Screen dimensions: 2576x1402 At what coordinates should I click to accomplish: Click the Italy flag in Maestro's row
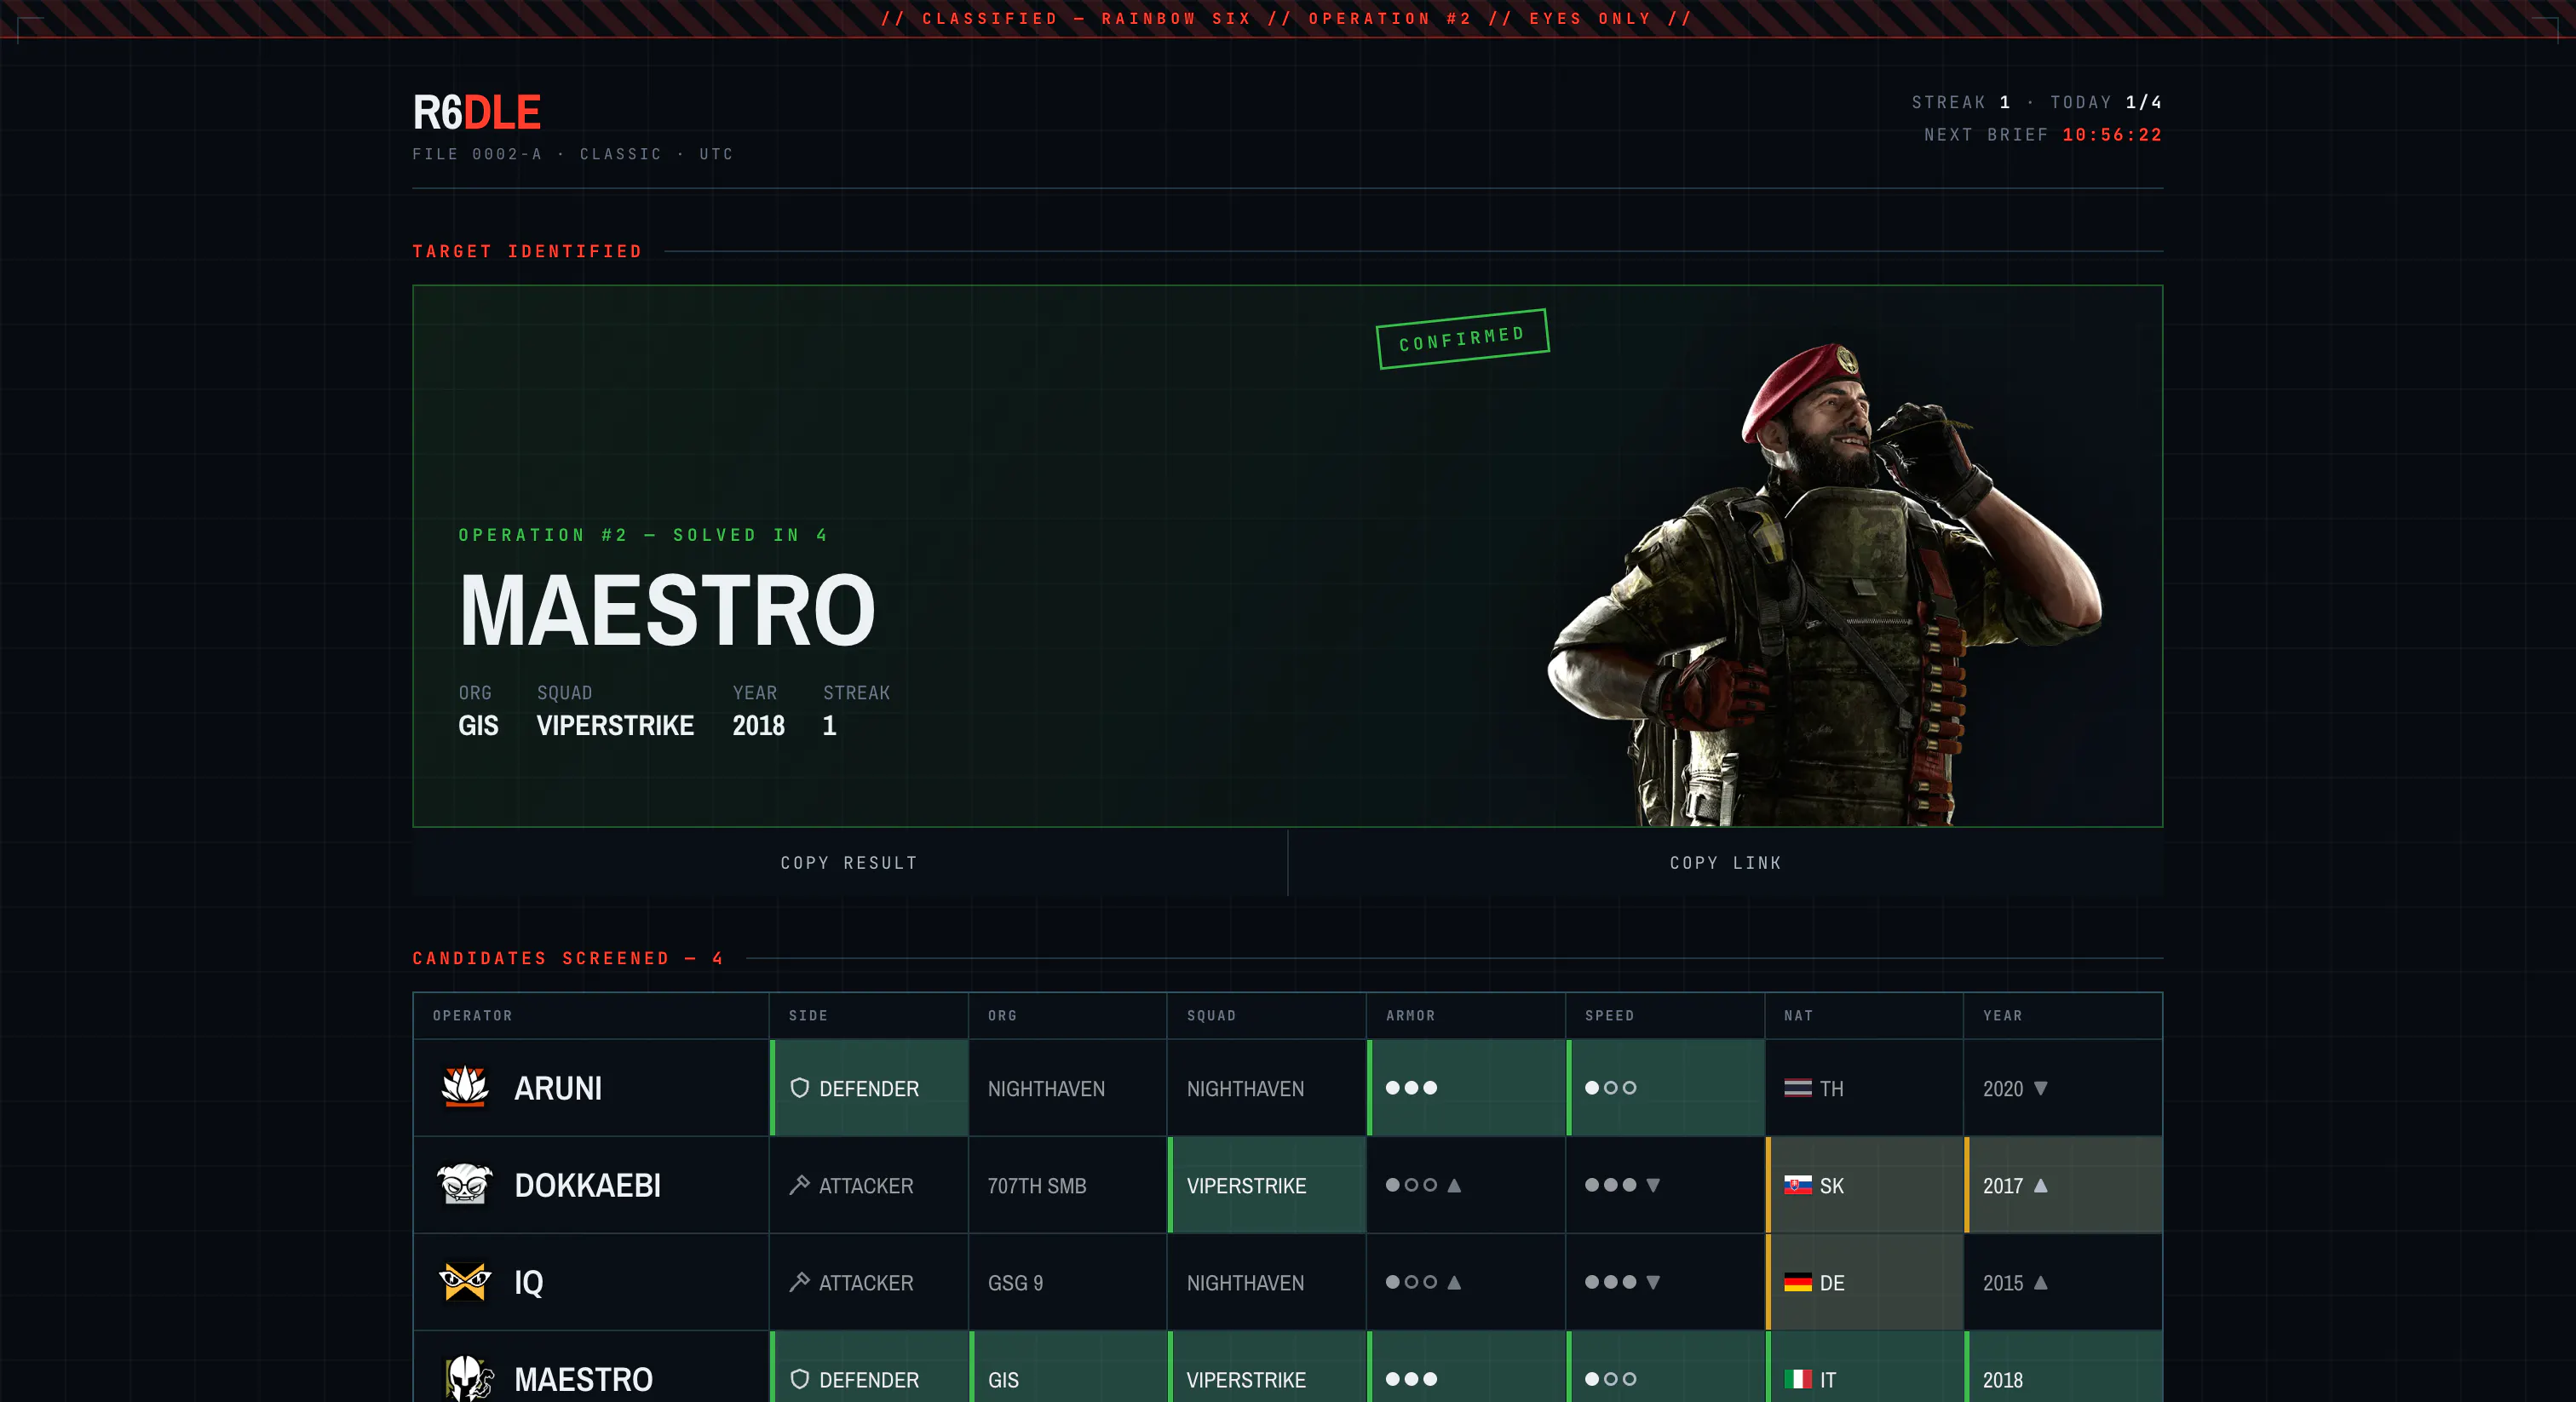coord(1797,1379)
